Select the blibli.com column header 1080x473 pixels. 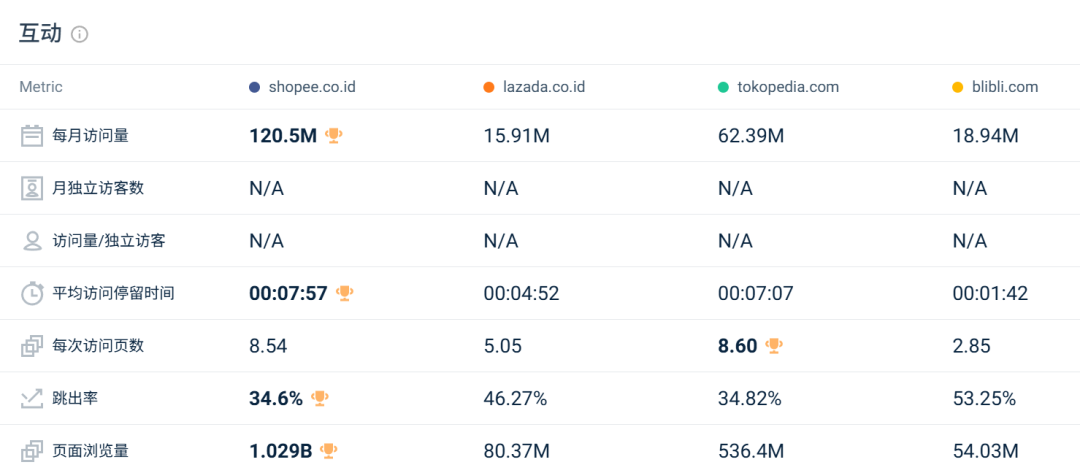click(x=1005, y=87)
